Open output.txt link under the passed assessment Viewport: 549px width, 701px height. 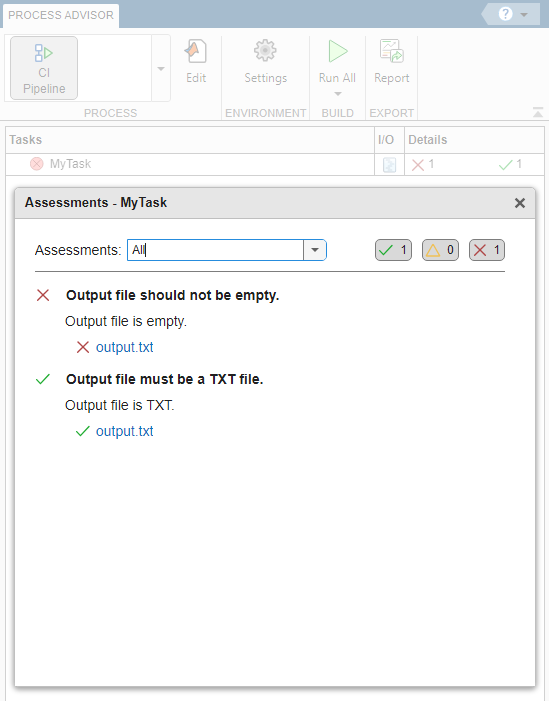tap(125, 431)
